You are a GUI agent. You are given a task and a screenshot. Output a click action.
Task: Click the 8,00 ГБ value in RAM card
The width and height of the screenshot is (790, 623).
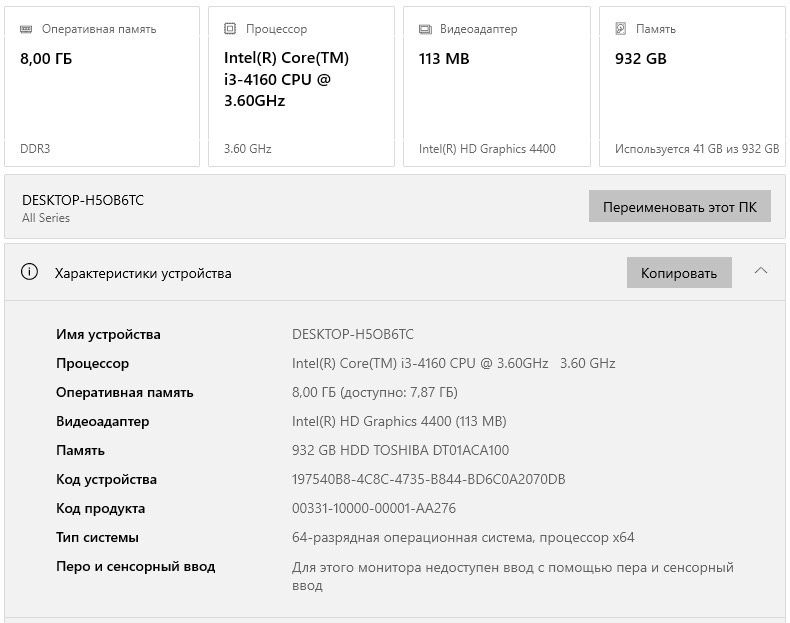(46, 59)
